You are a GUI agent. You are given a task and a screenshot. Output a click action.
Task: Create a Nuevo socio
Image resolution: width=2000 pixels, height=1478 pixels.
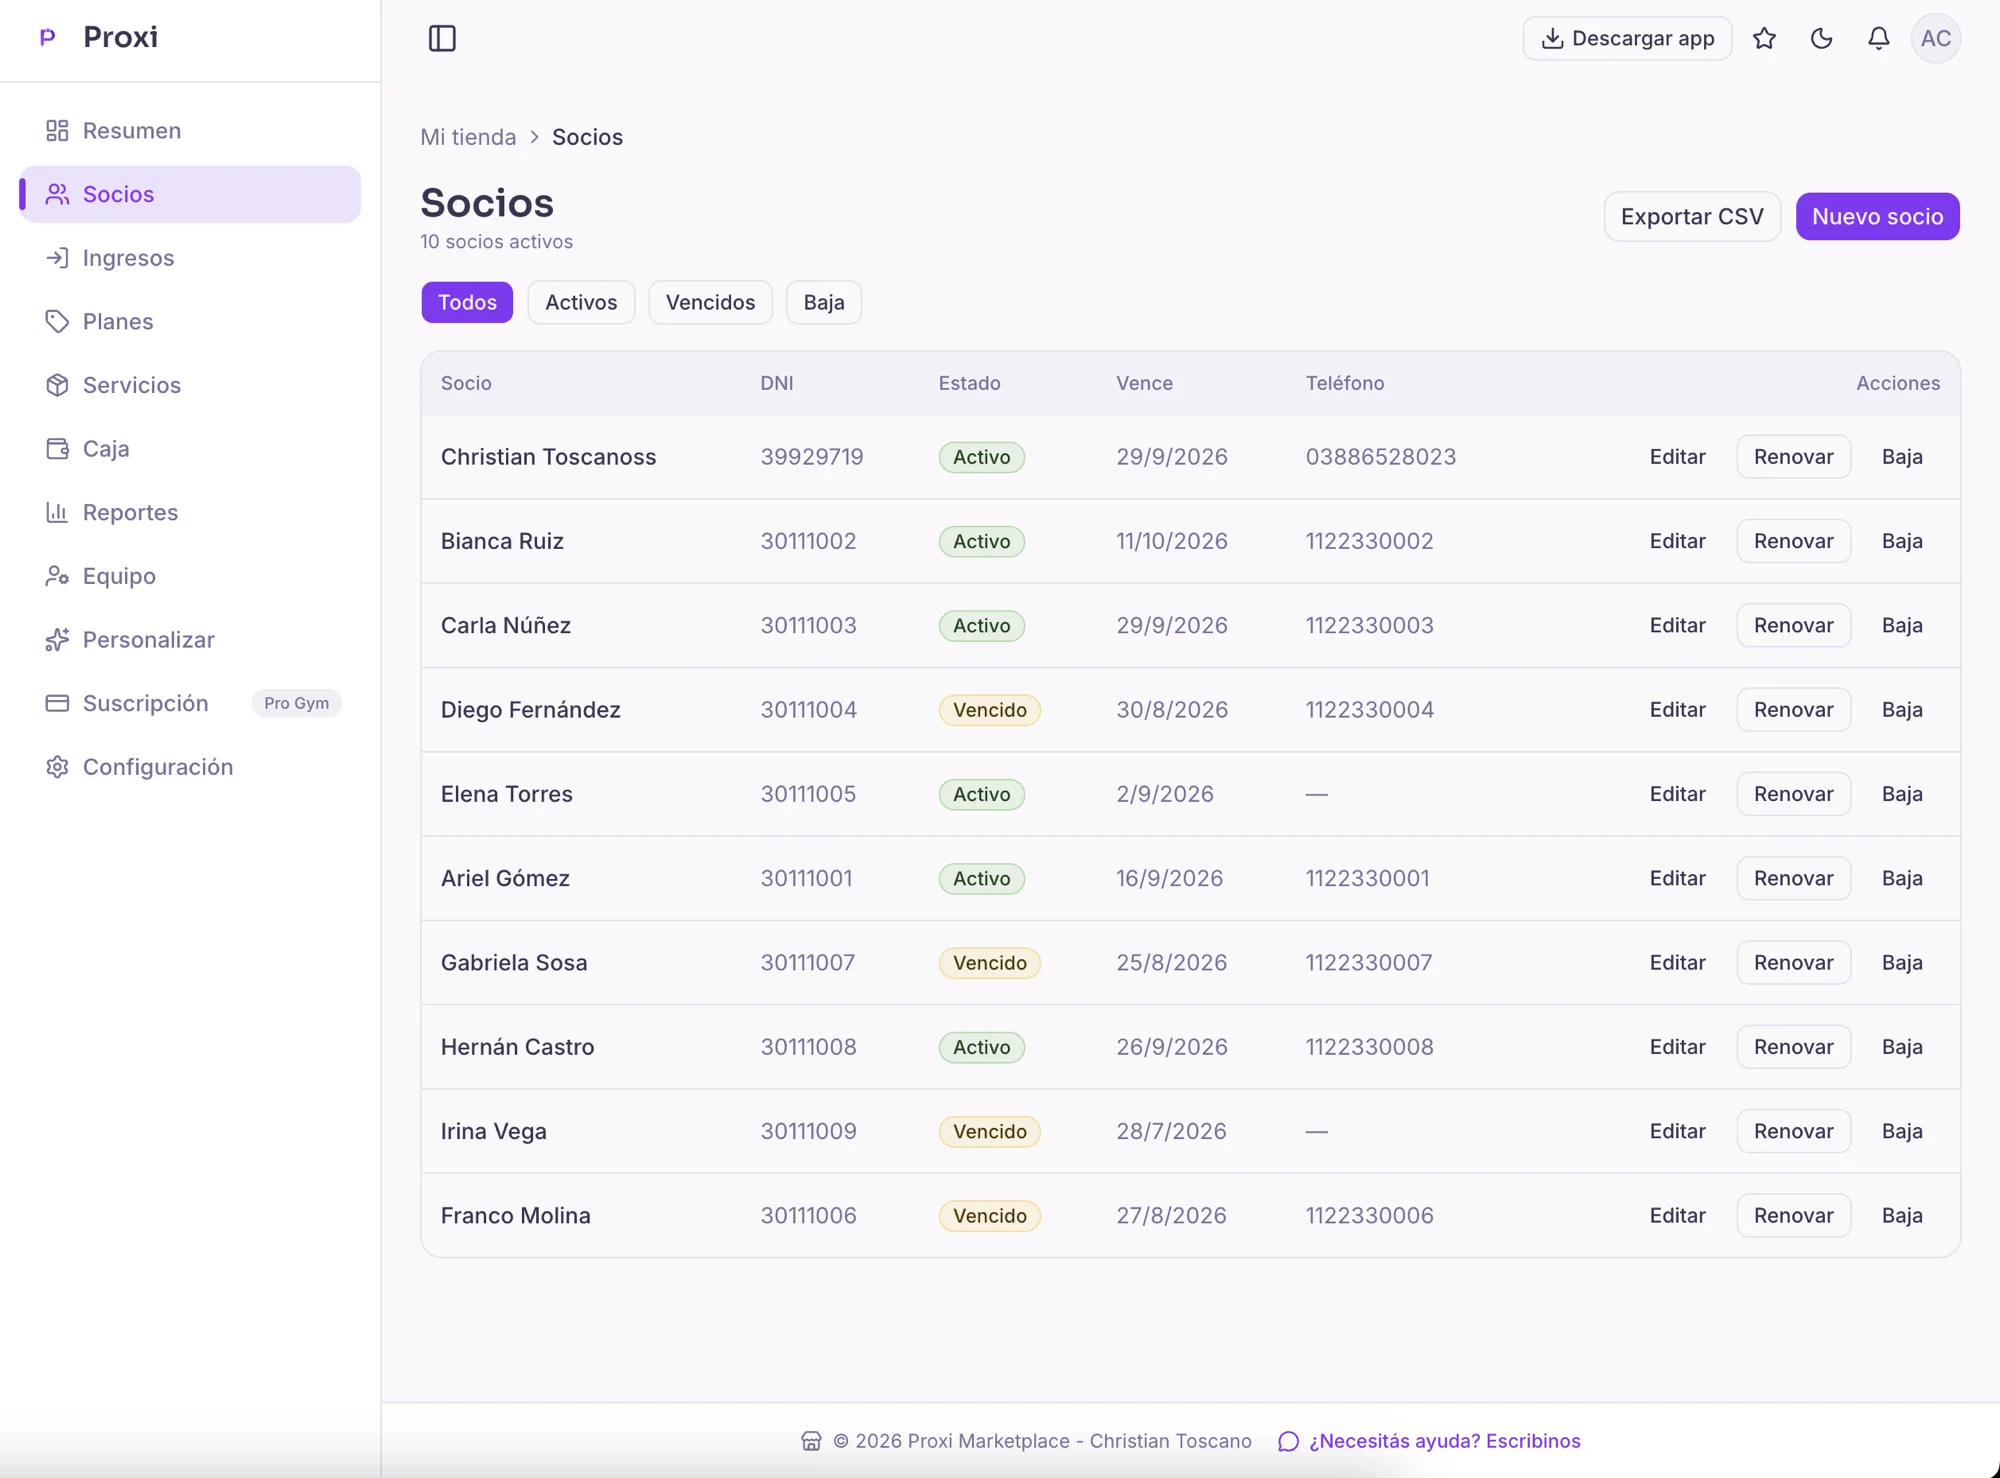tap(1877, 216)
